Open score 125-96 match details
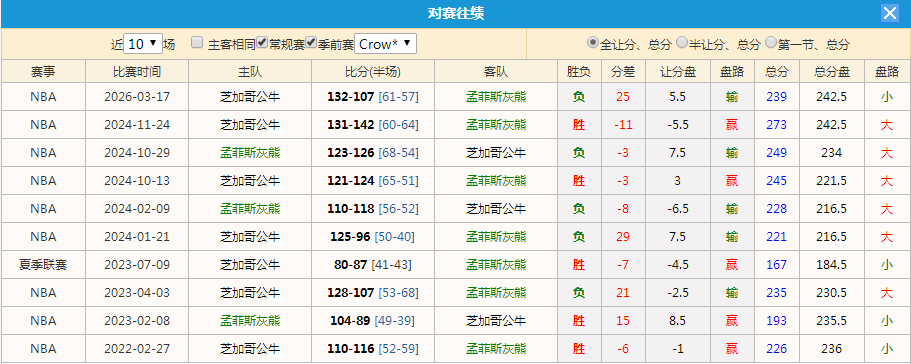This screenshot has width=911, height=364. coord(350,237)
